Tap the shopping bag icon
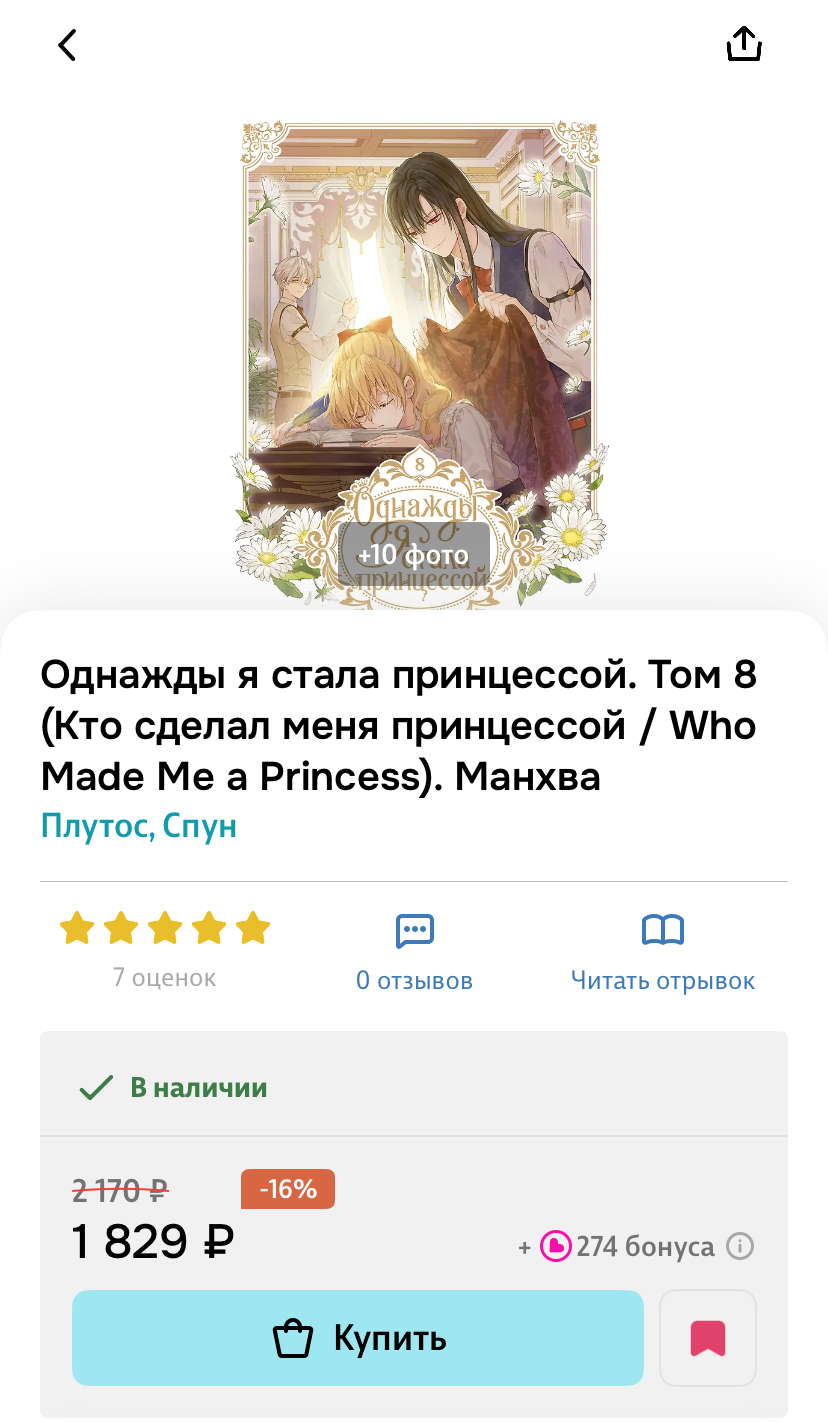 pyautogui.click(x=293, y=1338)
